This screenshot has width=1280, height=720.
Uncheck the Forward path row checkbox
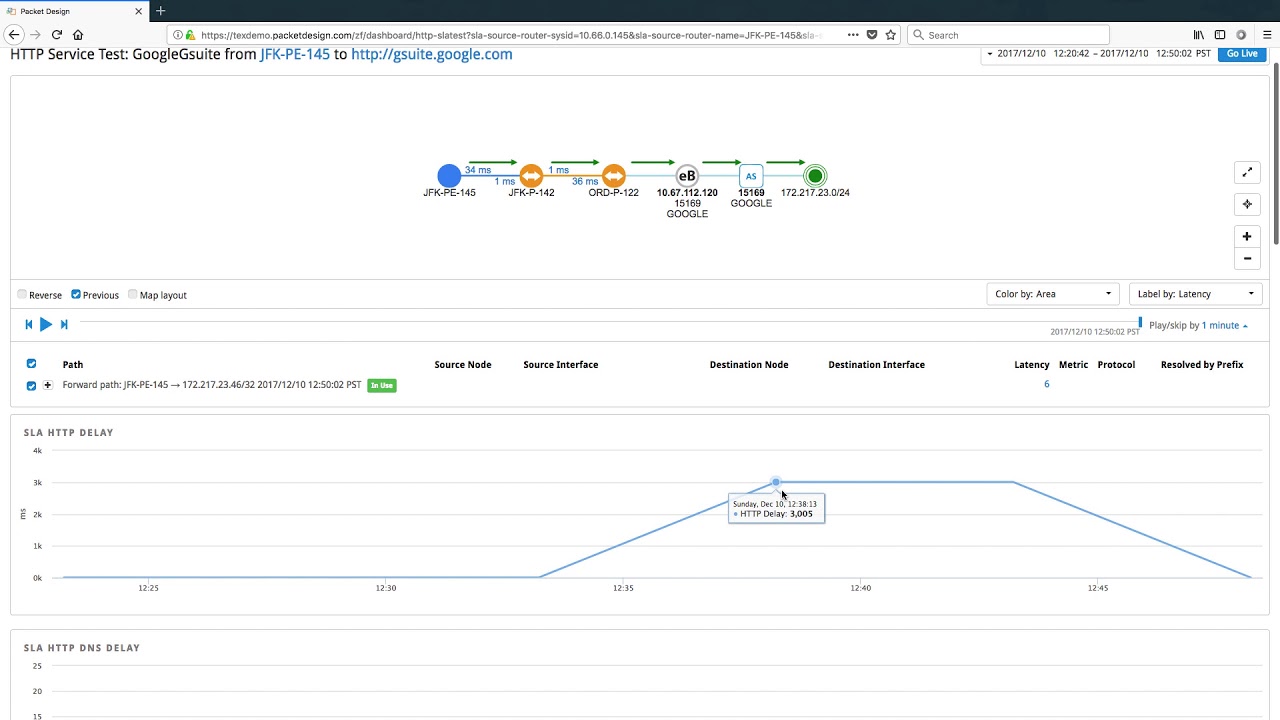pos(31,385)
